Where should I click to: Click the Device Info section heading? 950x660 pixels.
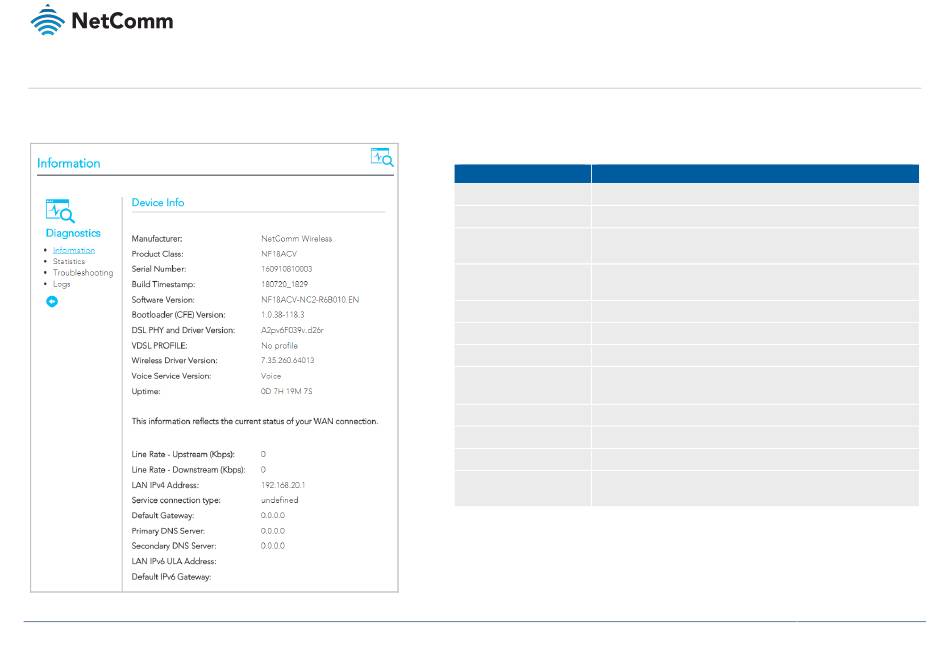pyautogui.click(x=158, y=202)
